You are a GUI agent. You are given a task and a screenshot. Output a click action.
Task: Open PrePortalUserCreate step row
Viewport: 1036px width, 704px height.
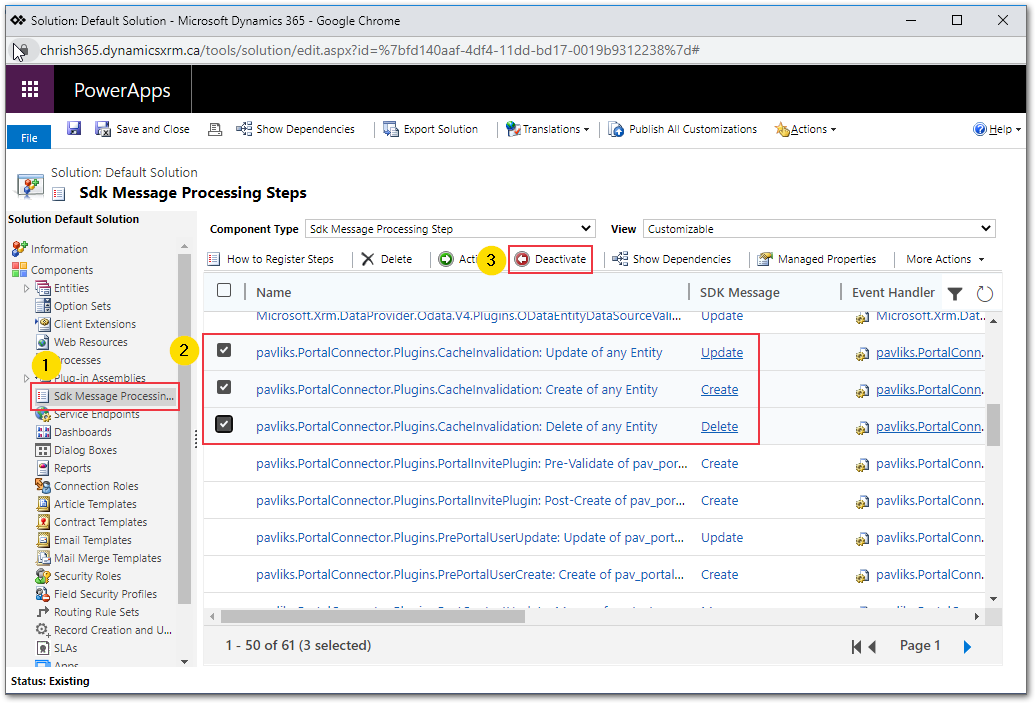pyautogui.click(x=470, y=575)
